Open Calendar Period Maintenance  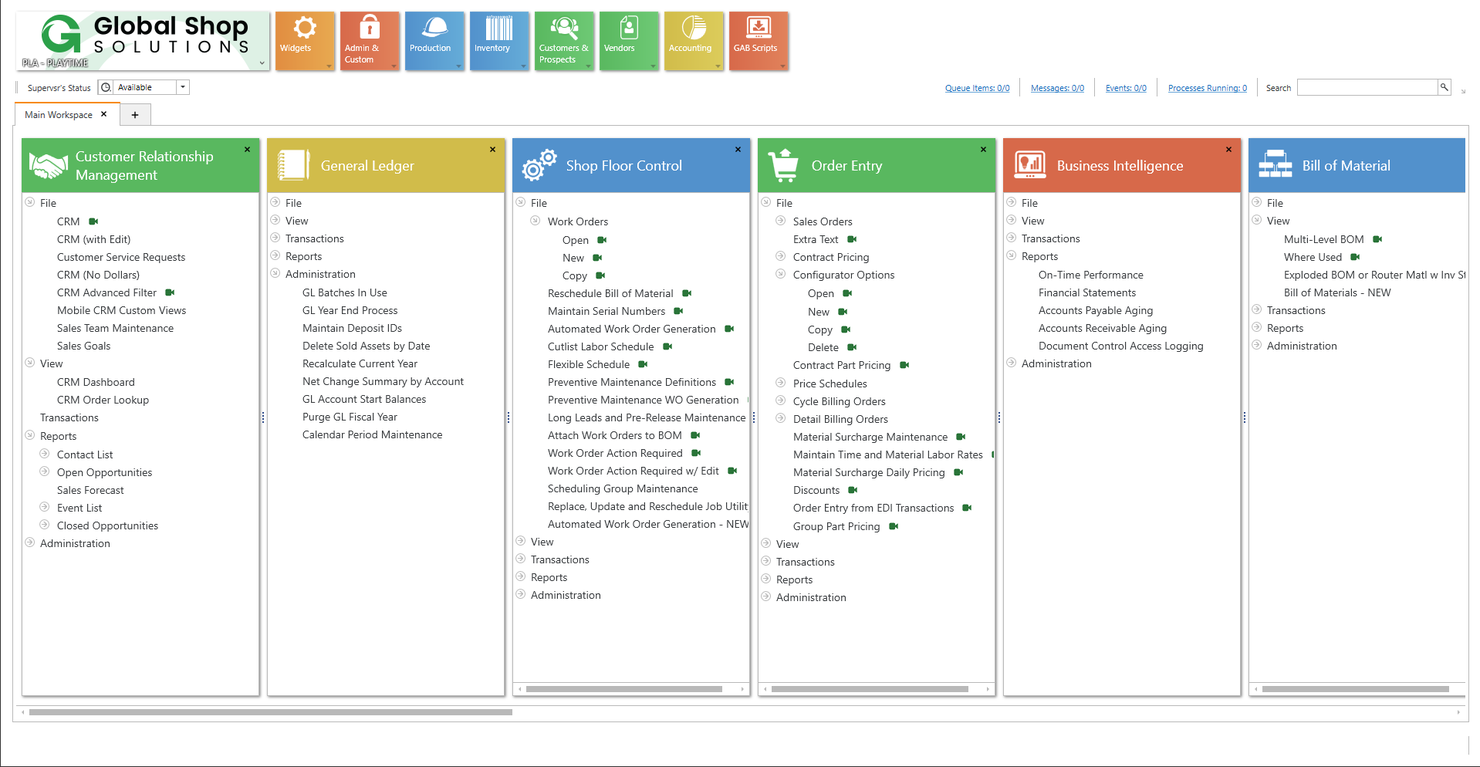tap(372, 435)
